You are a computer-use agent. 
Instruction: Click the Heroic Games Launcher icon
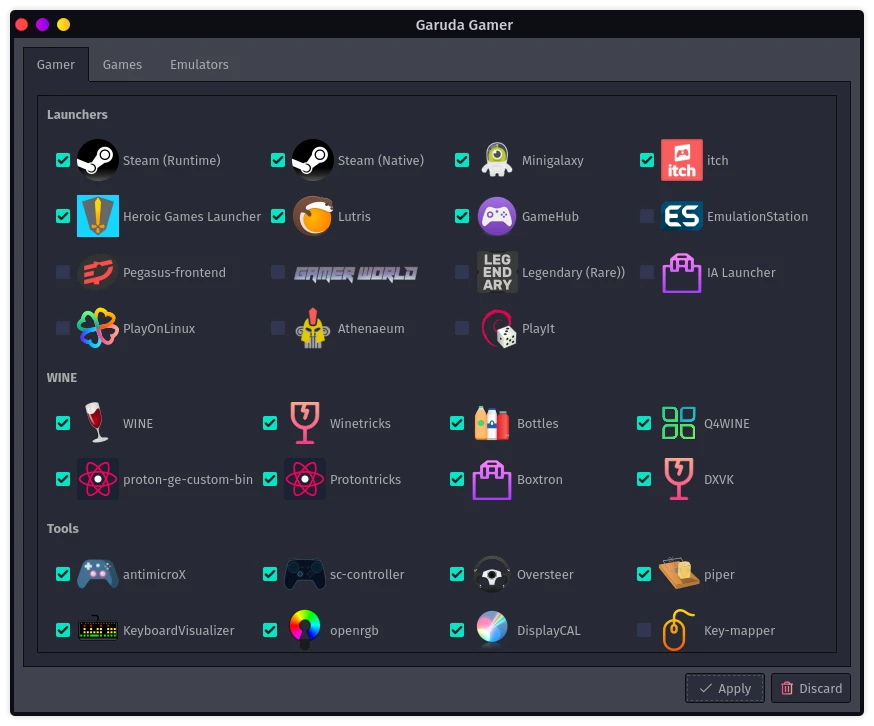coord(98,216)
